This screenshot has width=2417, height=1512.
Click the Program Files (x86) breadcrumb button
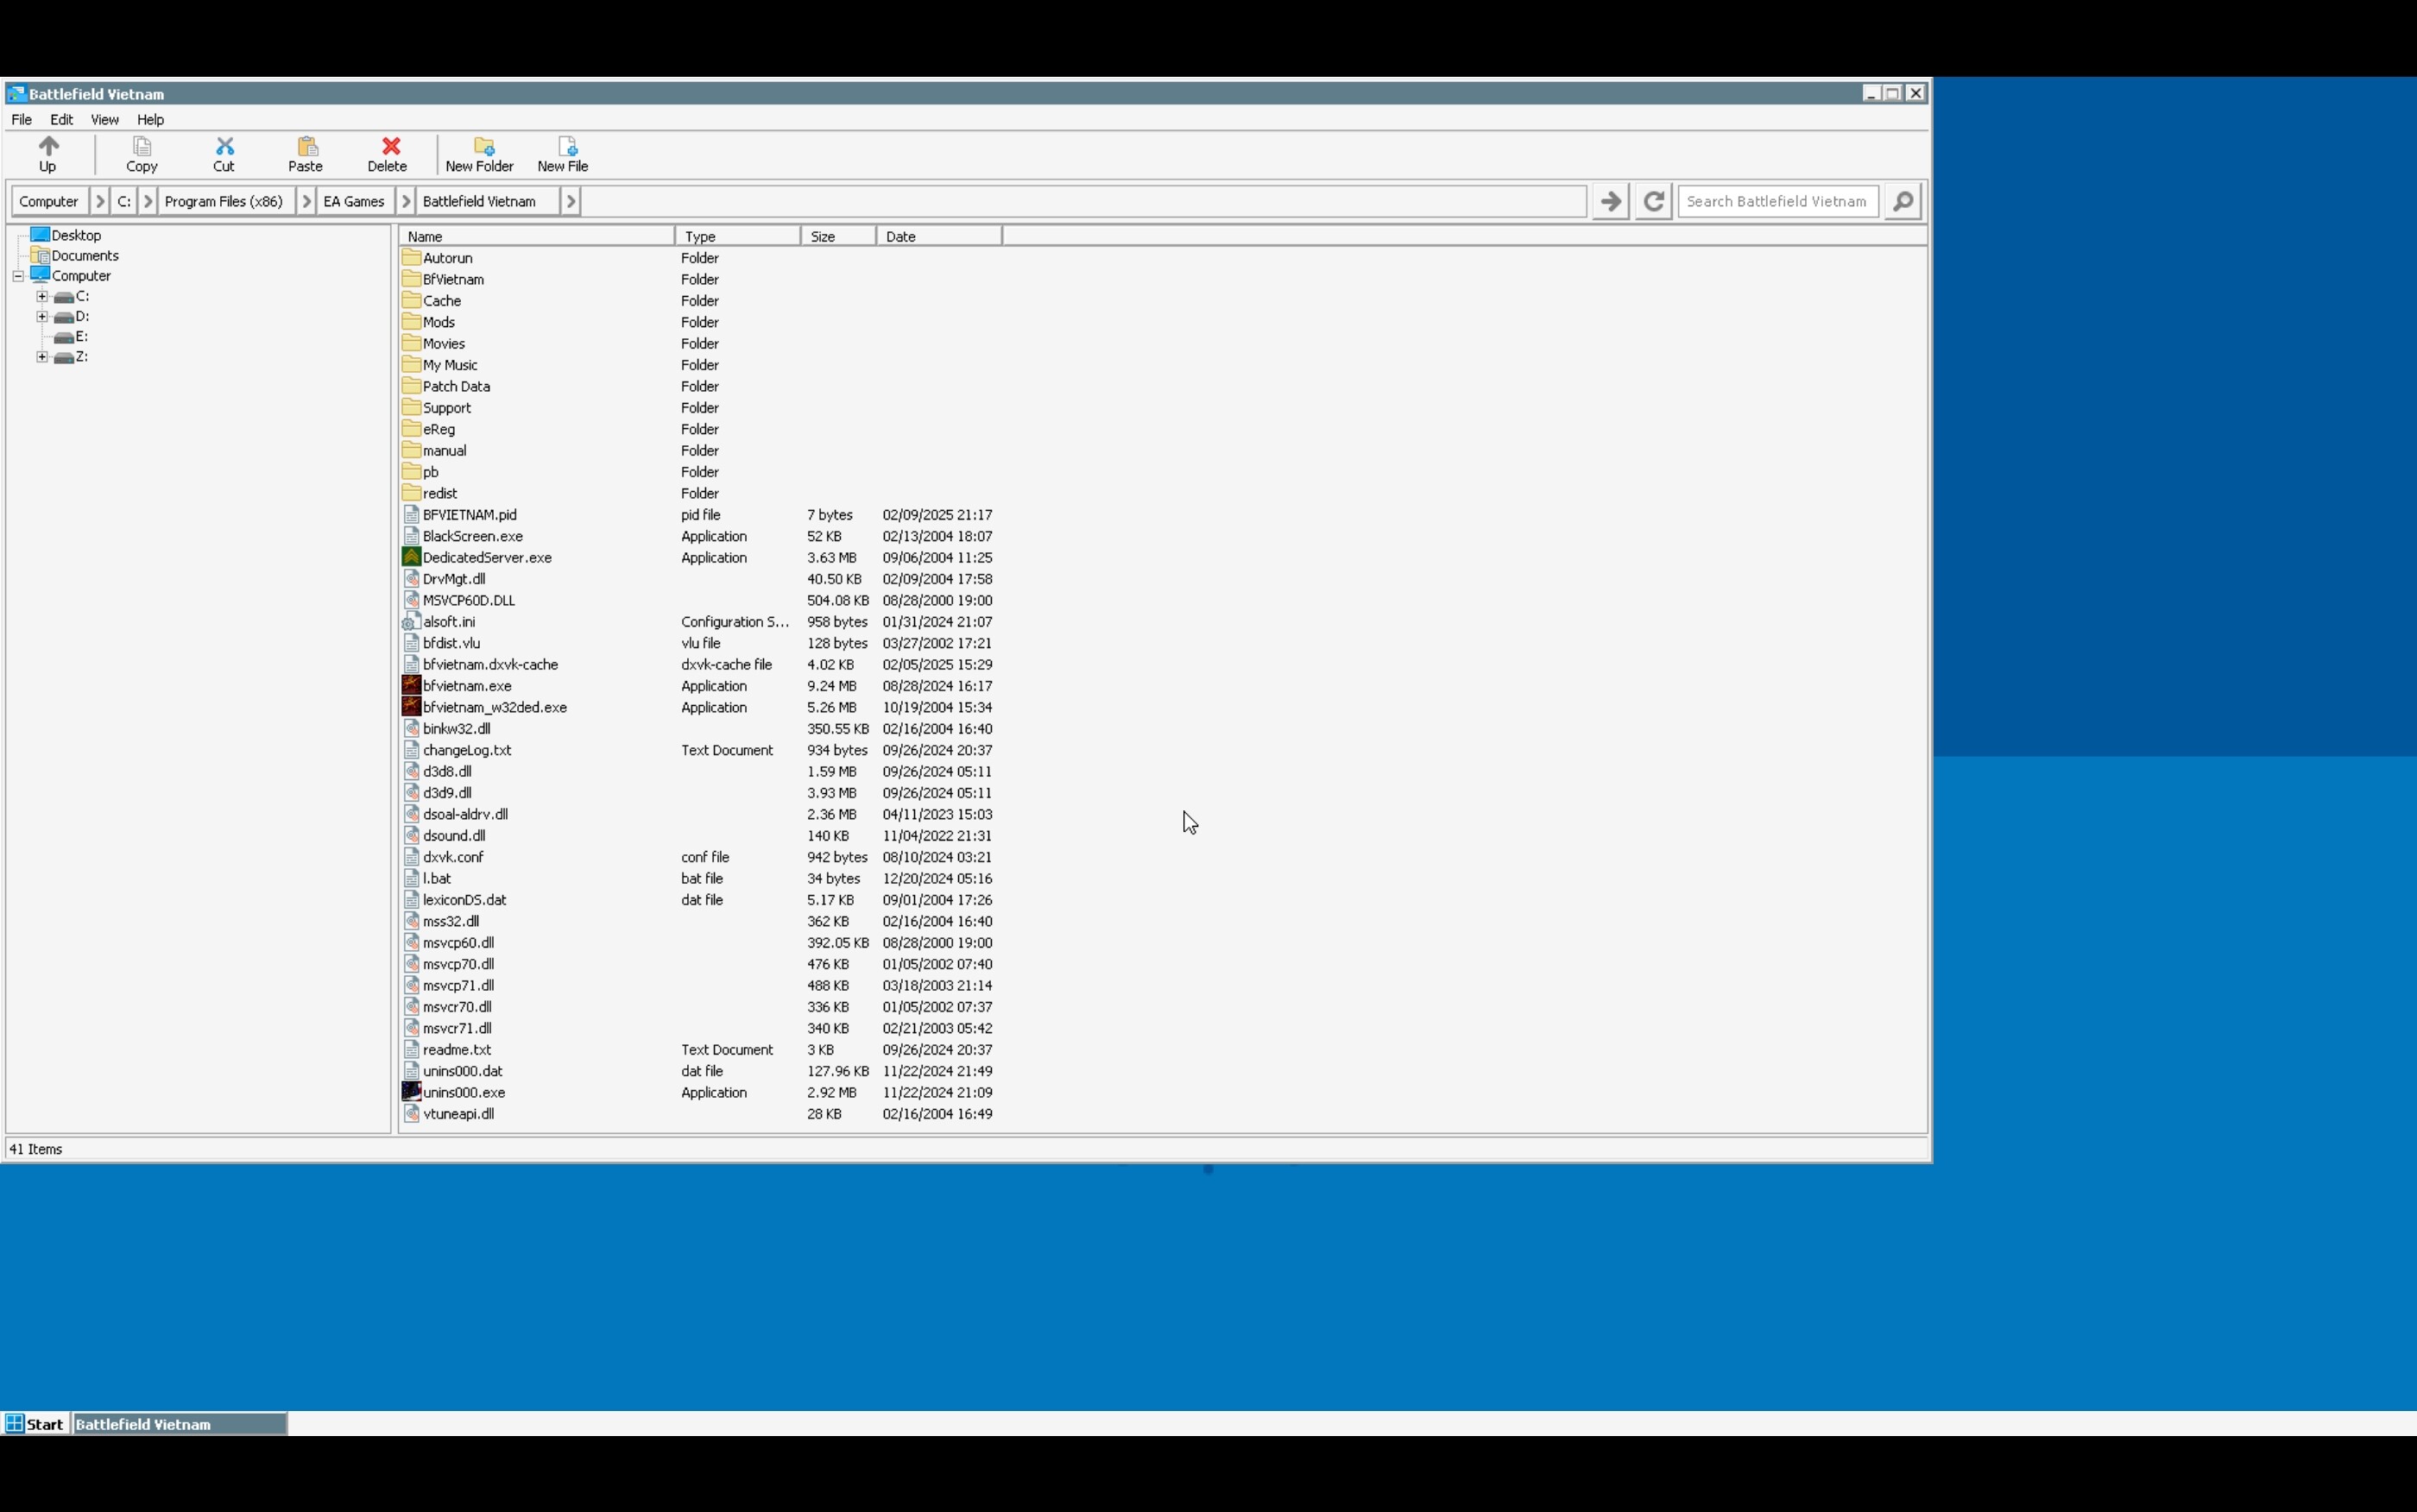tap(224, 201)
